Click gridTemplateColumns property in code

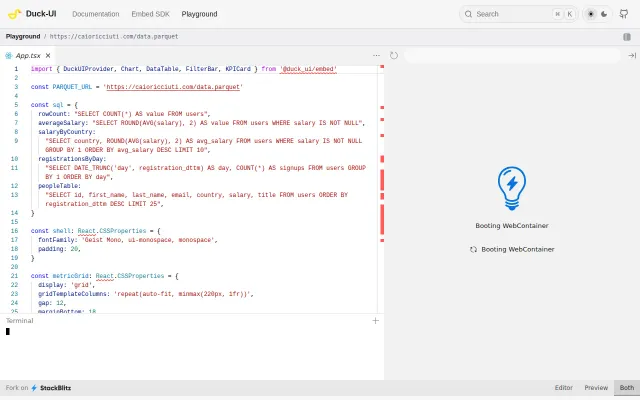[x=74, y=294]
